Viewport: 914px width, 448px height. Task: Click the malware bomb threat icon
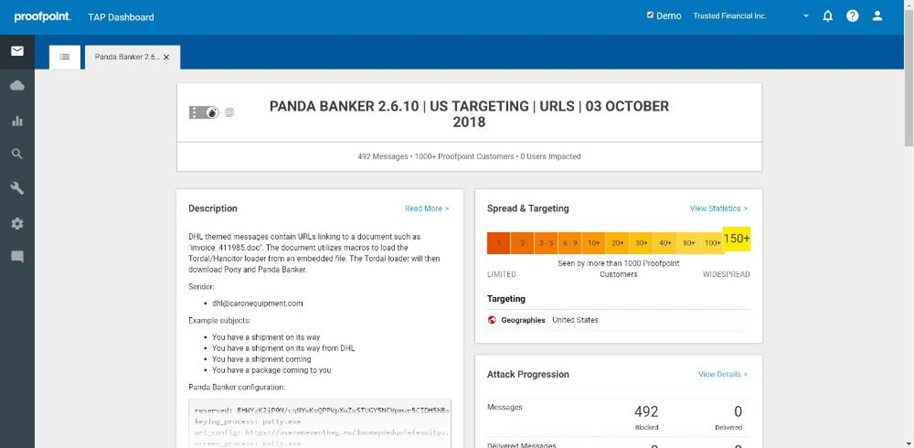[213, 112]
